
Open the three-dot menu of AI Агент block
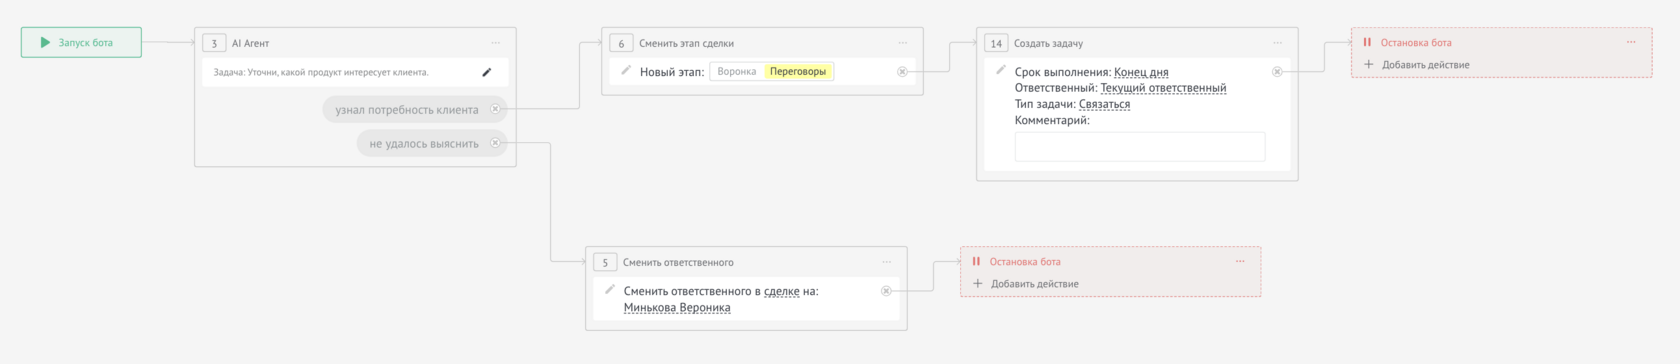tap(496, 43)
